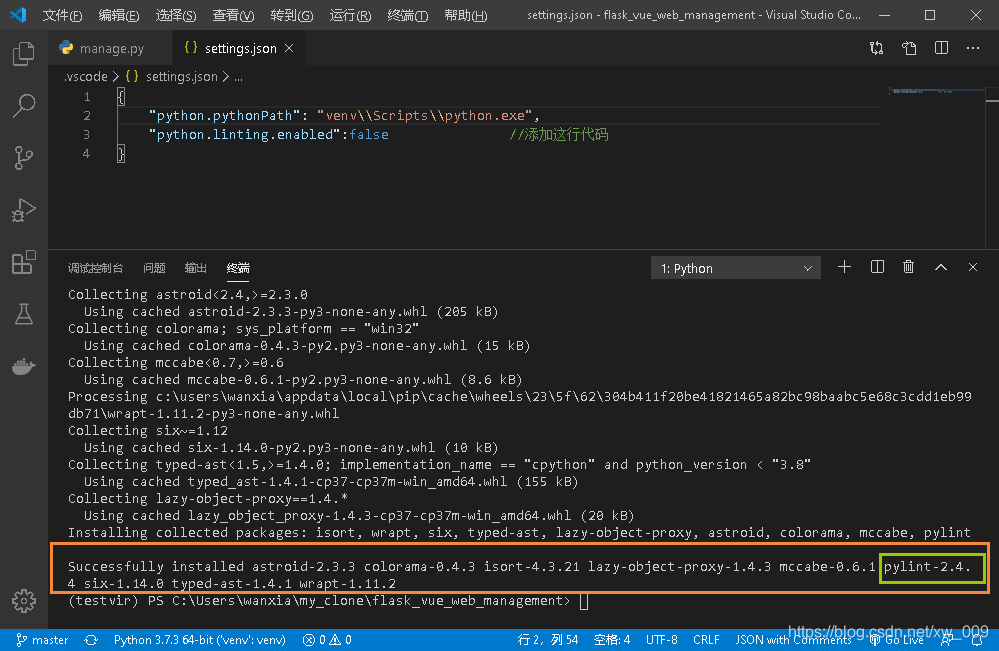Open the 1: Python terminal dropdown

(735, 267)
